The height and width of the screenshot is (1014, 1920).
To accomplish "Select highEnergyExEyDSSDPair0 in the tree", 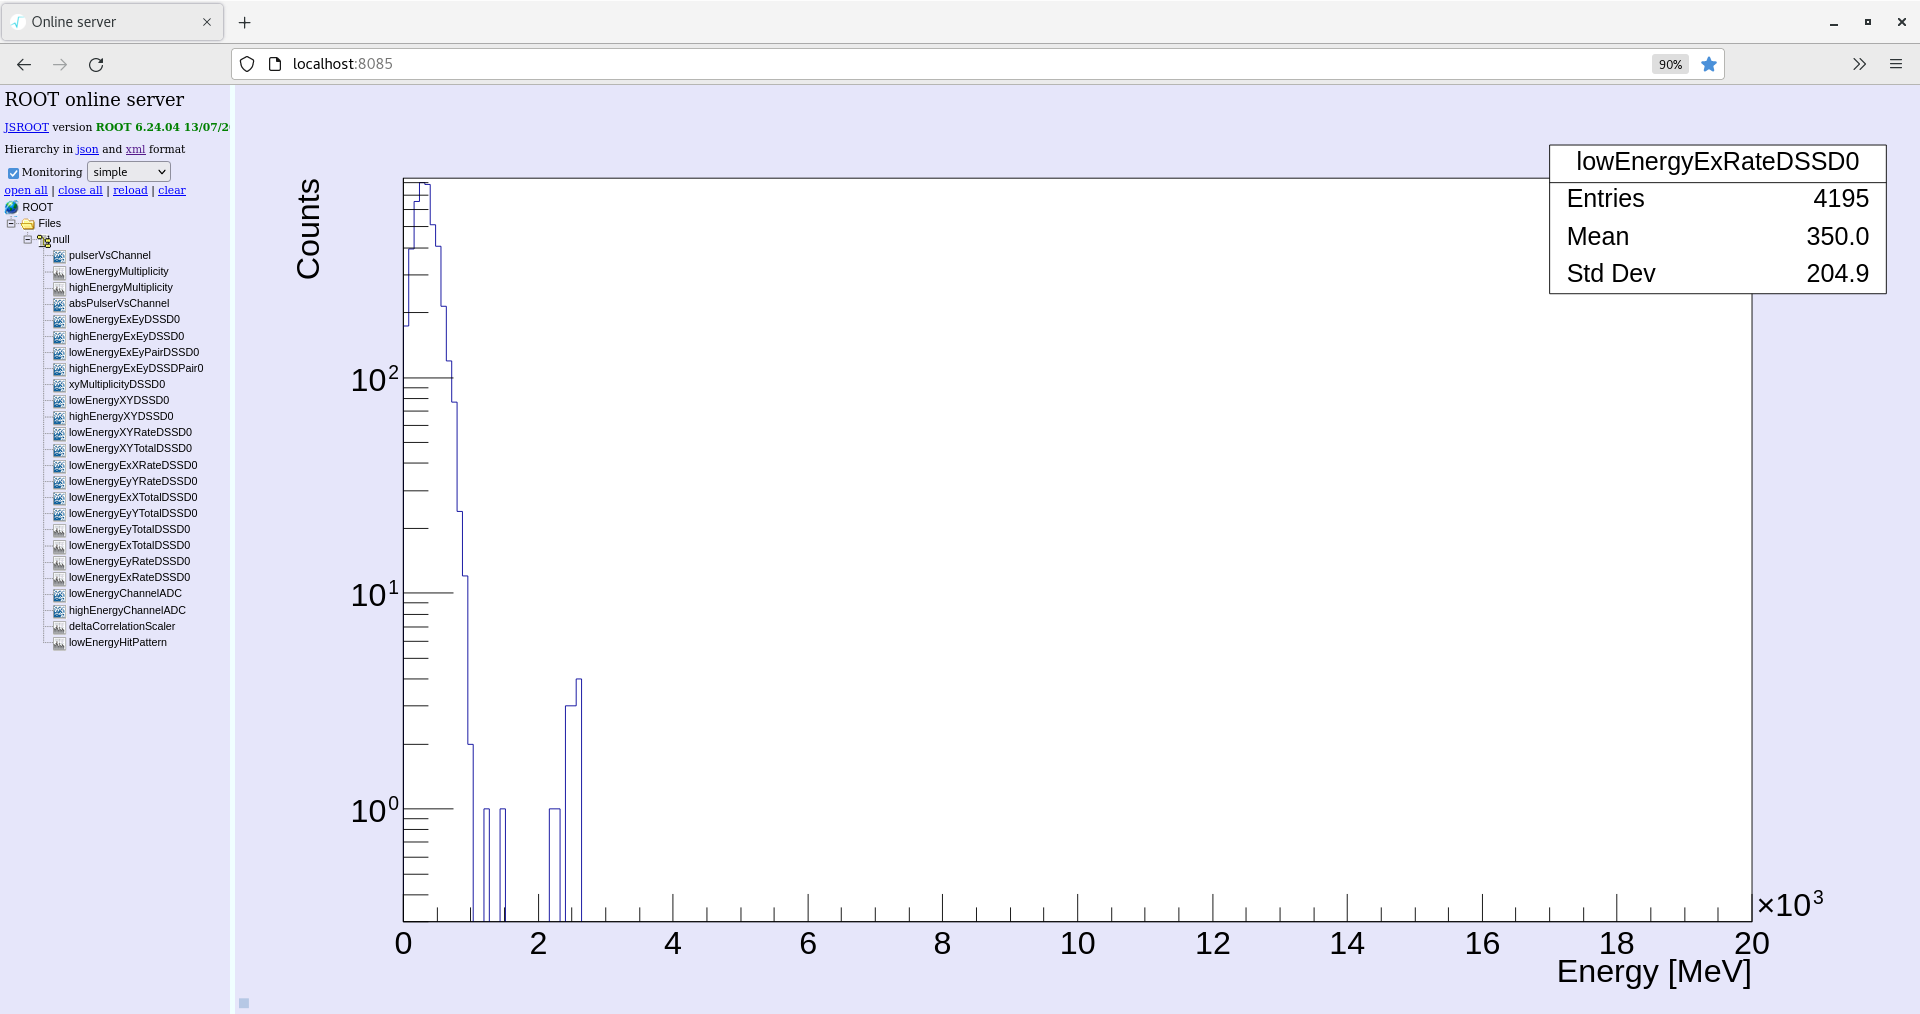I will [136, 368].
